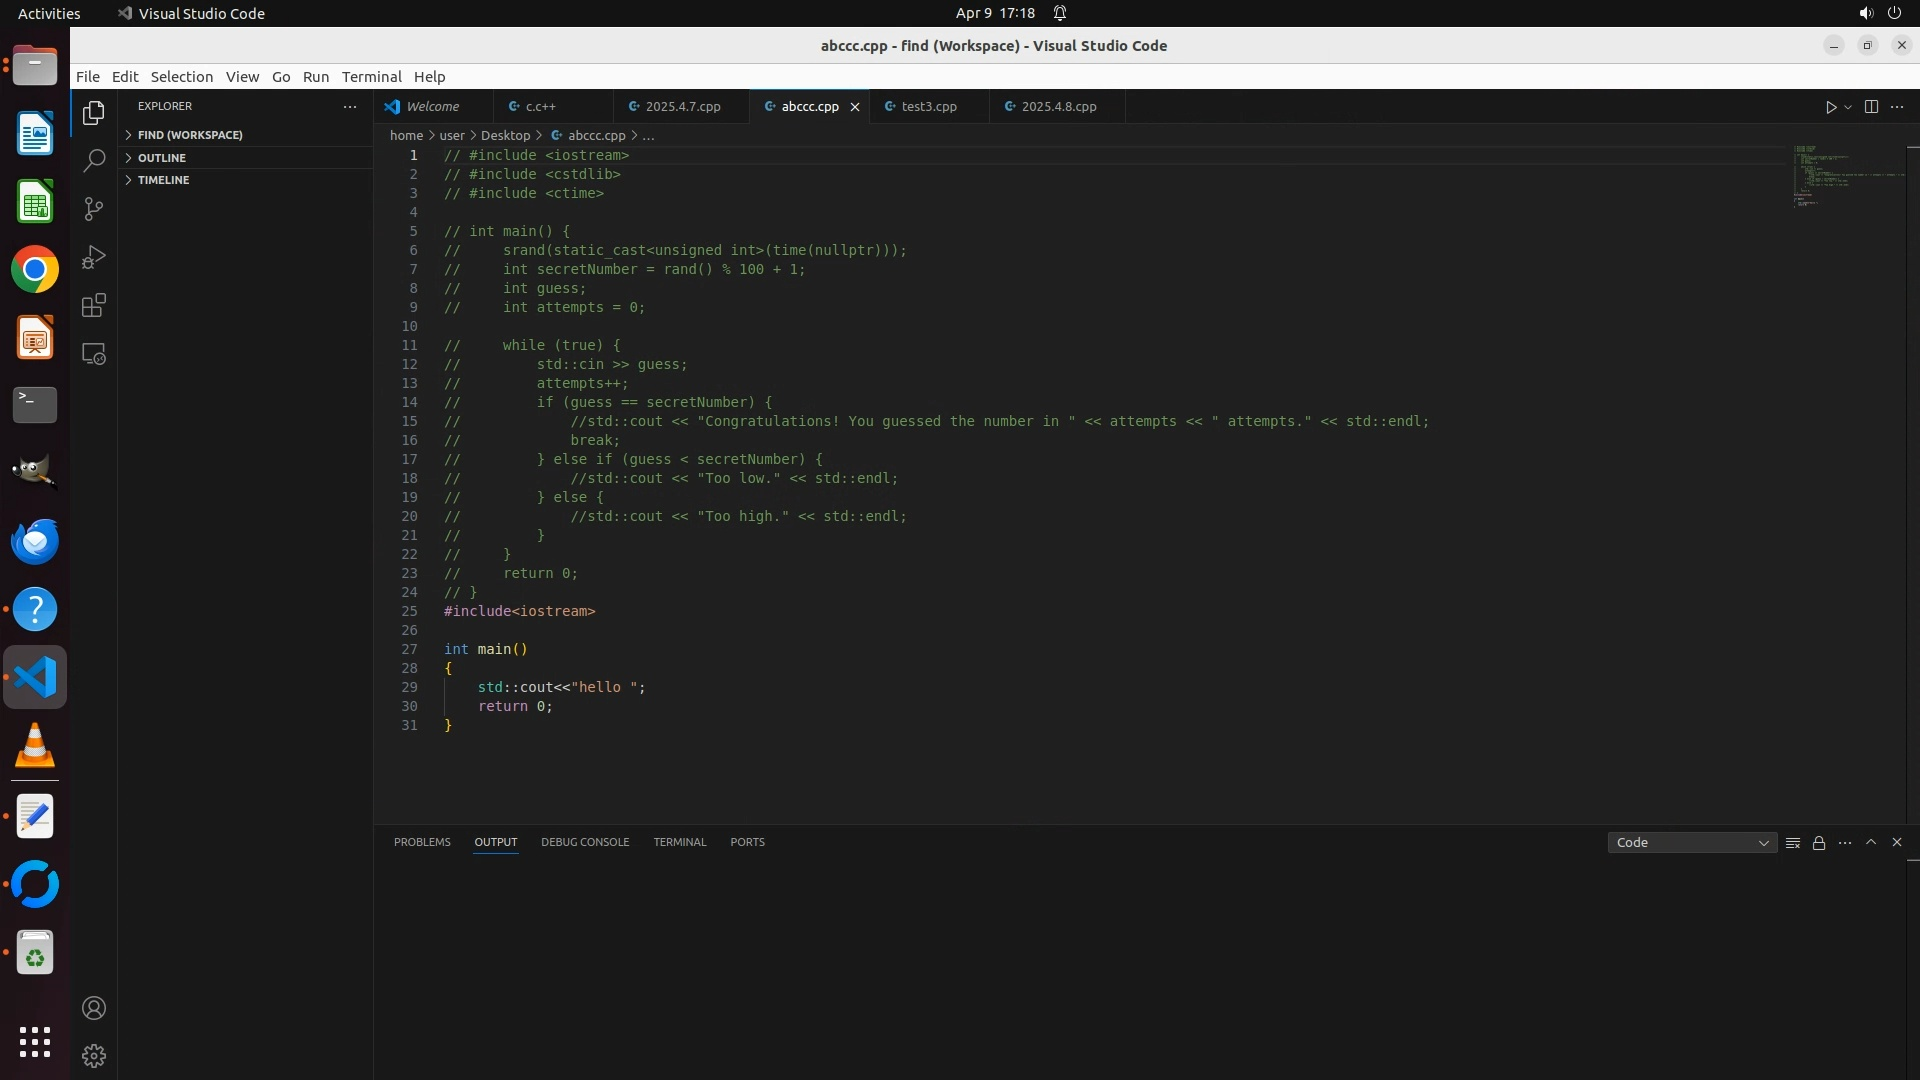Run the C++ file with play button

coord(1830,107)
